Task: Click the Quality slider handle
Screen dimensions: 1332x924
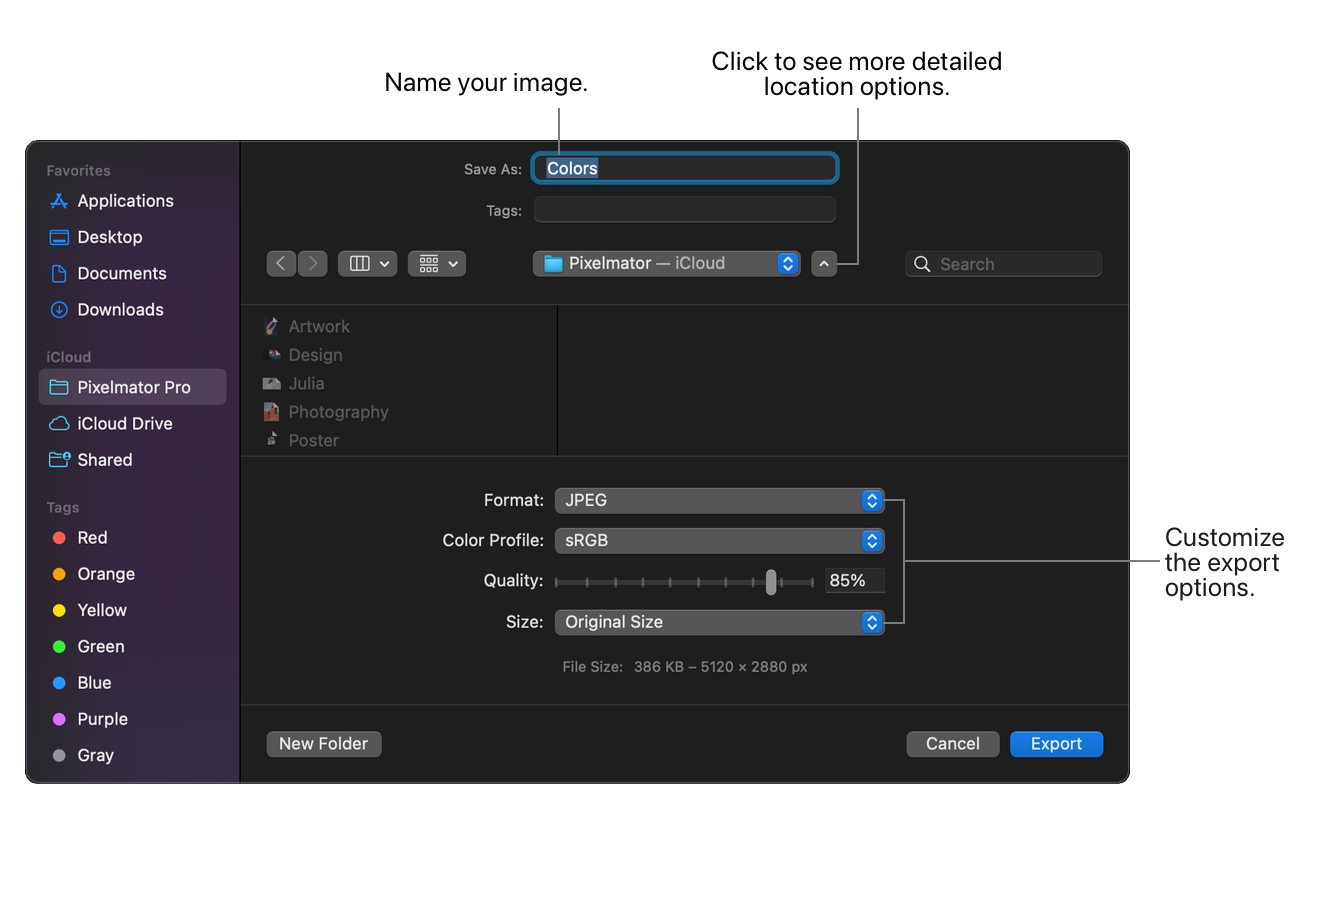Action: pyautogui.click(x=771, y=581)
